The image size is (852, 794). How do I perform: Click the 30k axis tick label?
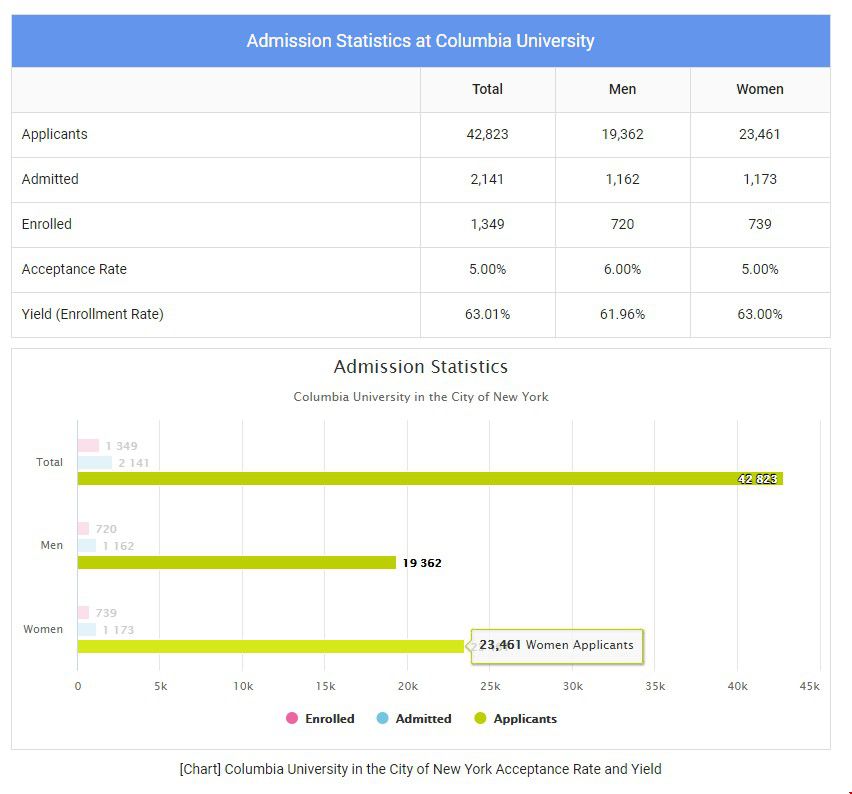[573, 686]
